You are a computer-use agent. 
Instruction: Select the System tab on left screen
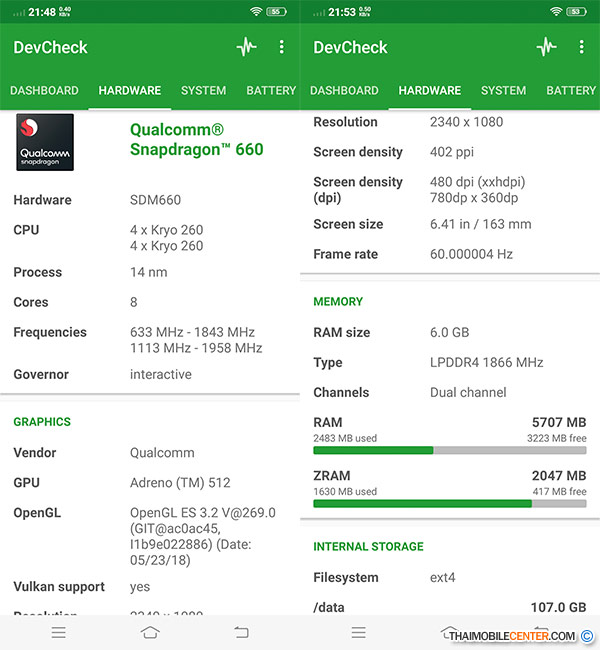tap(203, 91)
